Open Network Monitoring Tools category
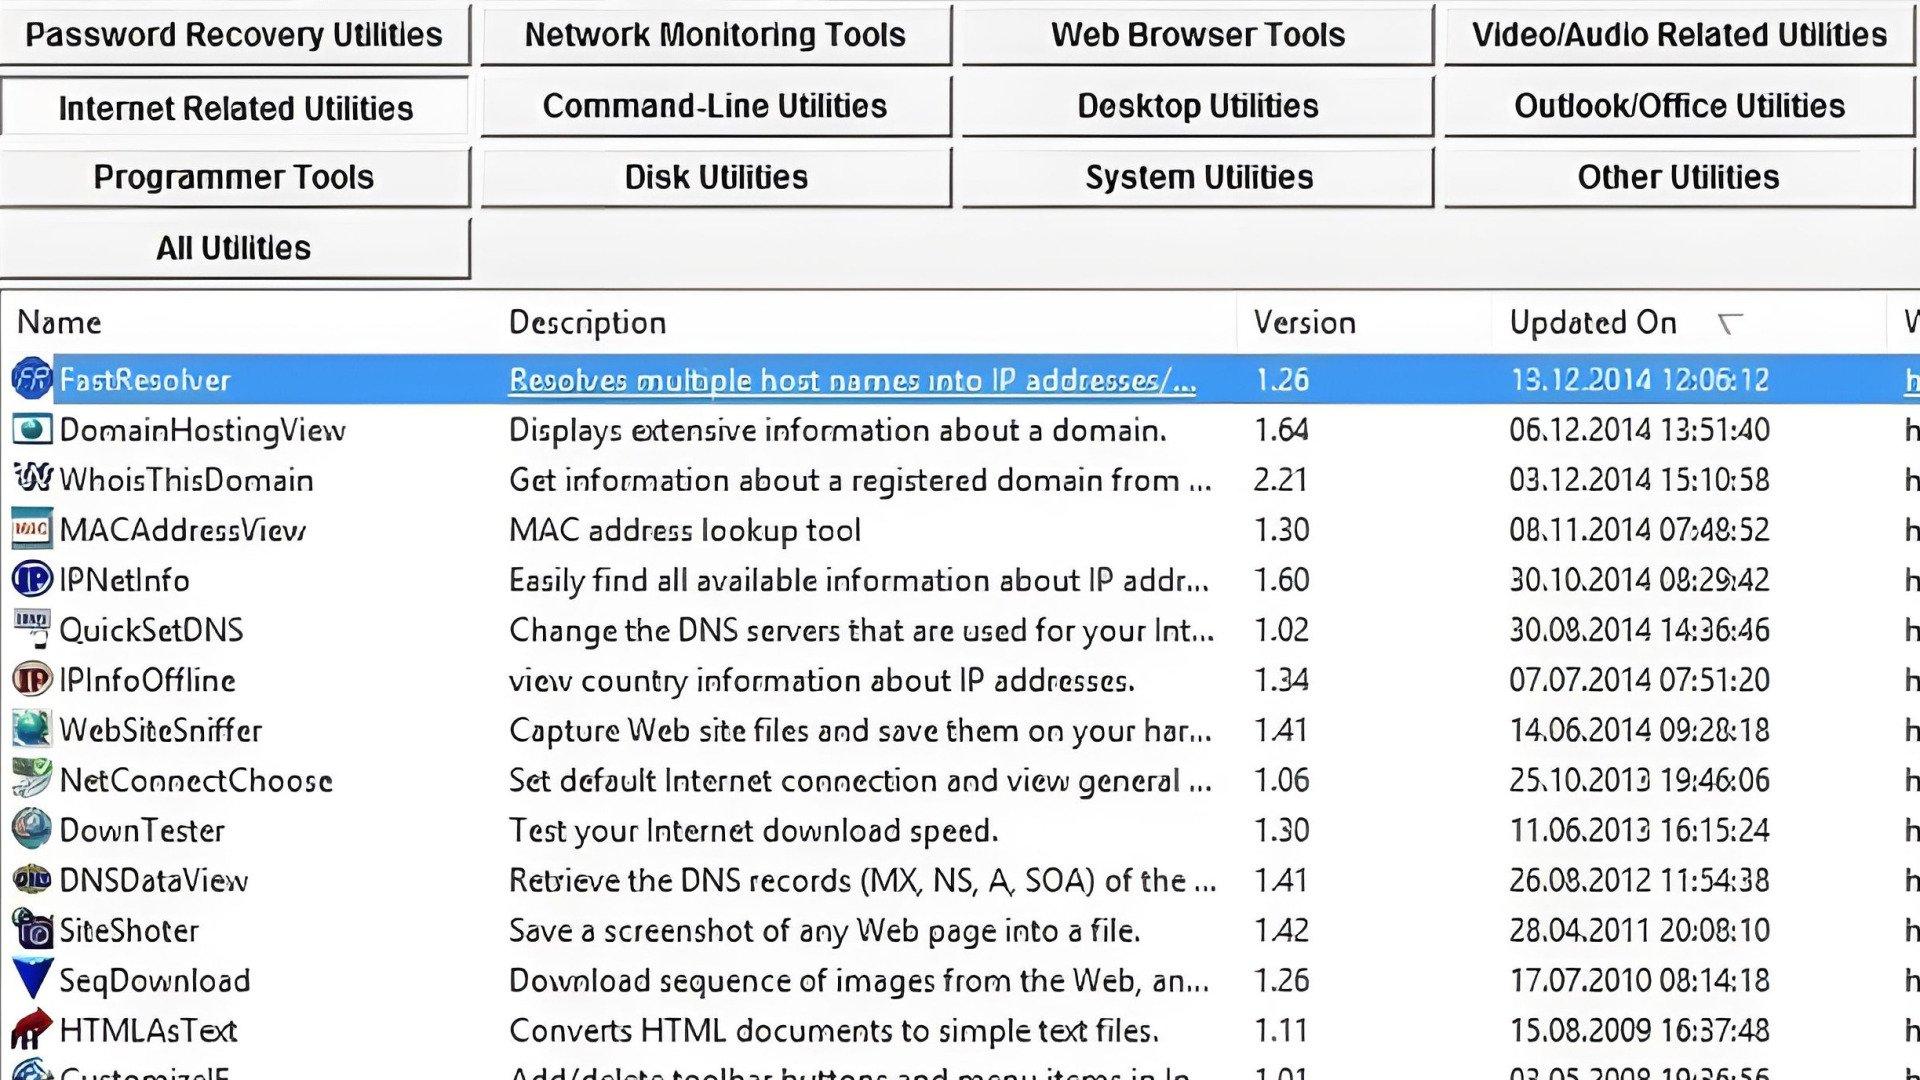This screenshot has height=1080, width=1920. click(716, 34)
